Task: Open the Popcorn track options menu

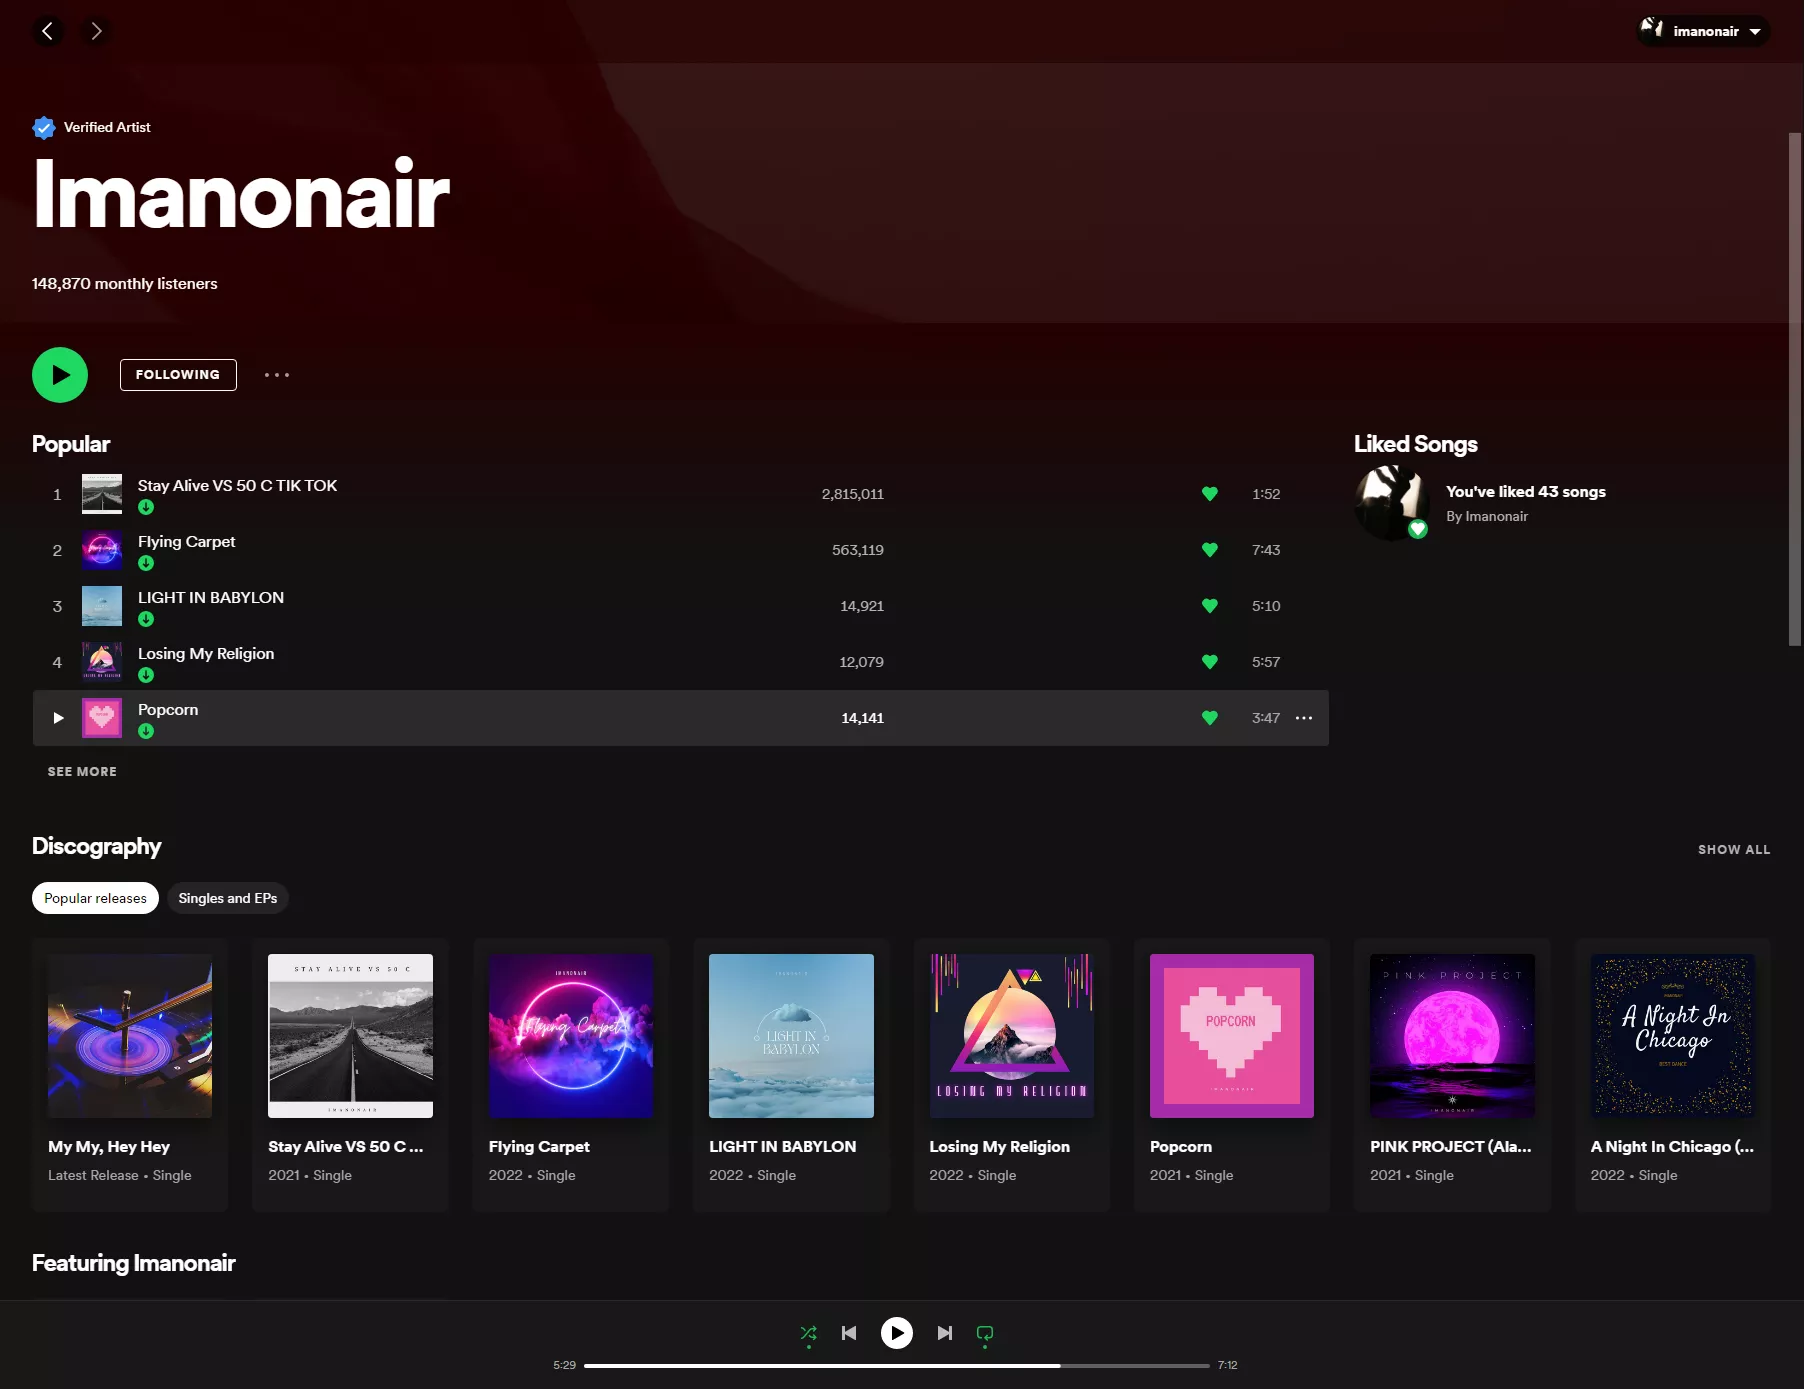Action: (1304, 718)
